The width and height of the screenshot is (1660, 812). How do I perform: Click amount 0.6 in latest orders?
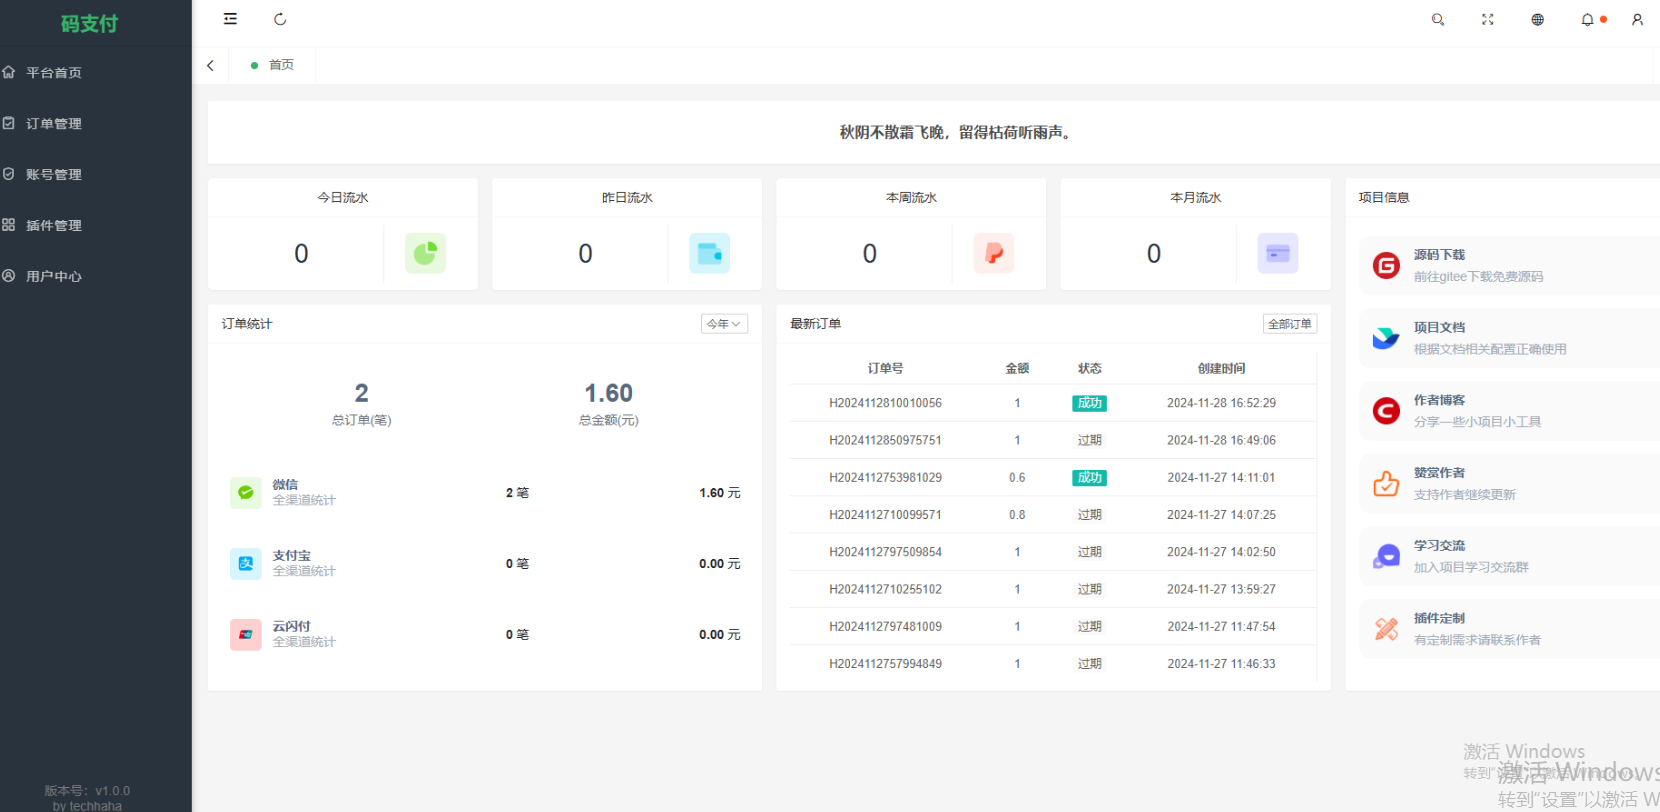(1017, 478)
